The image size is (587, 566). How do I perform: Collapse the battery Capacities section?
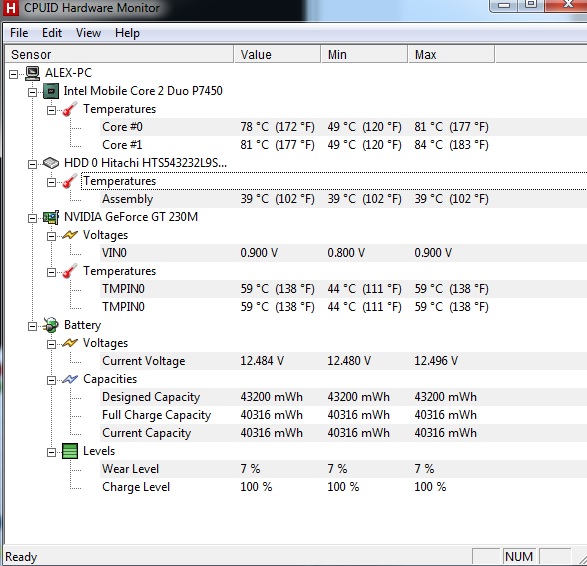point(51,381)
